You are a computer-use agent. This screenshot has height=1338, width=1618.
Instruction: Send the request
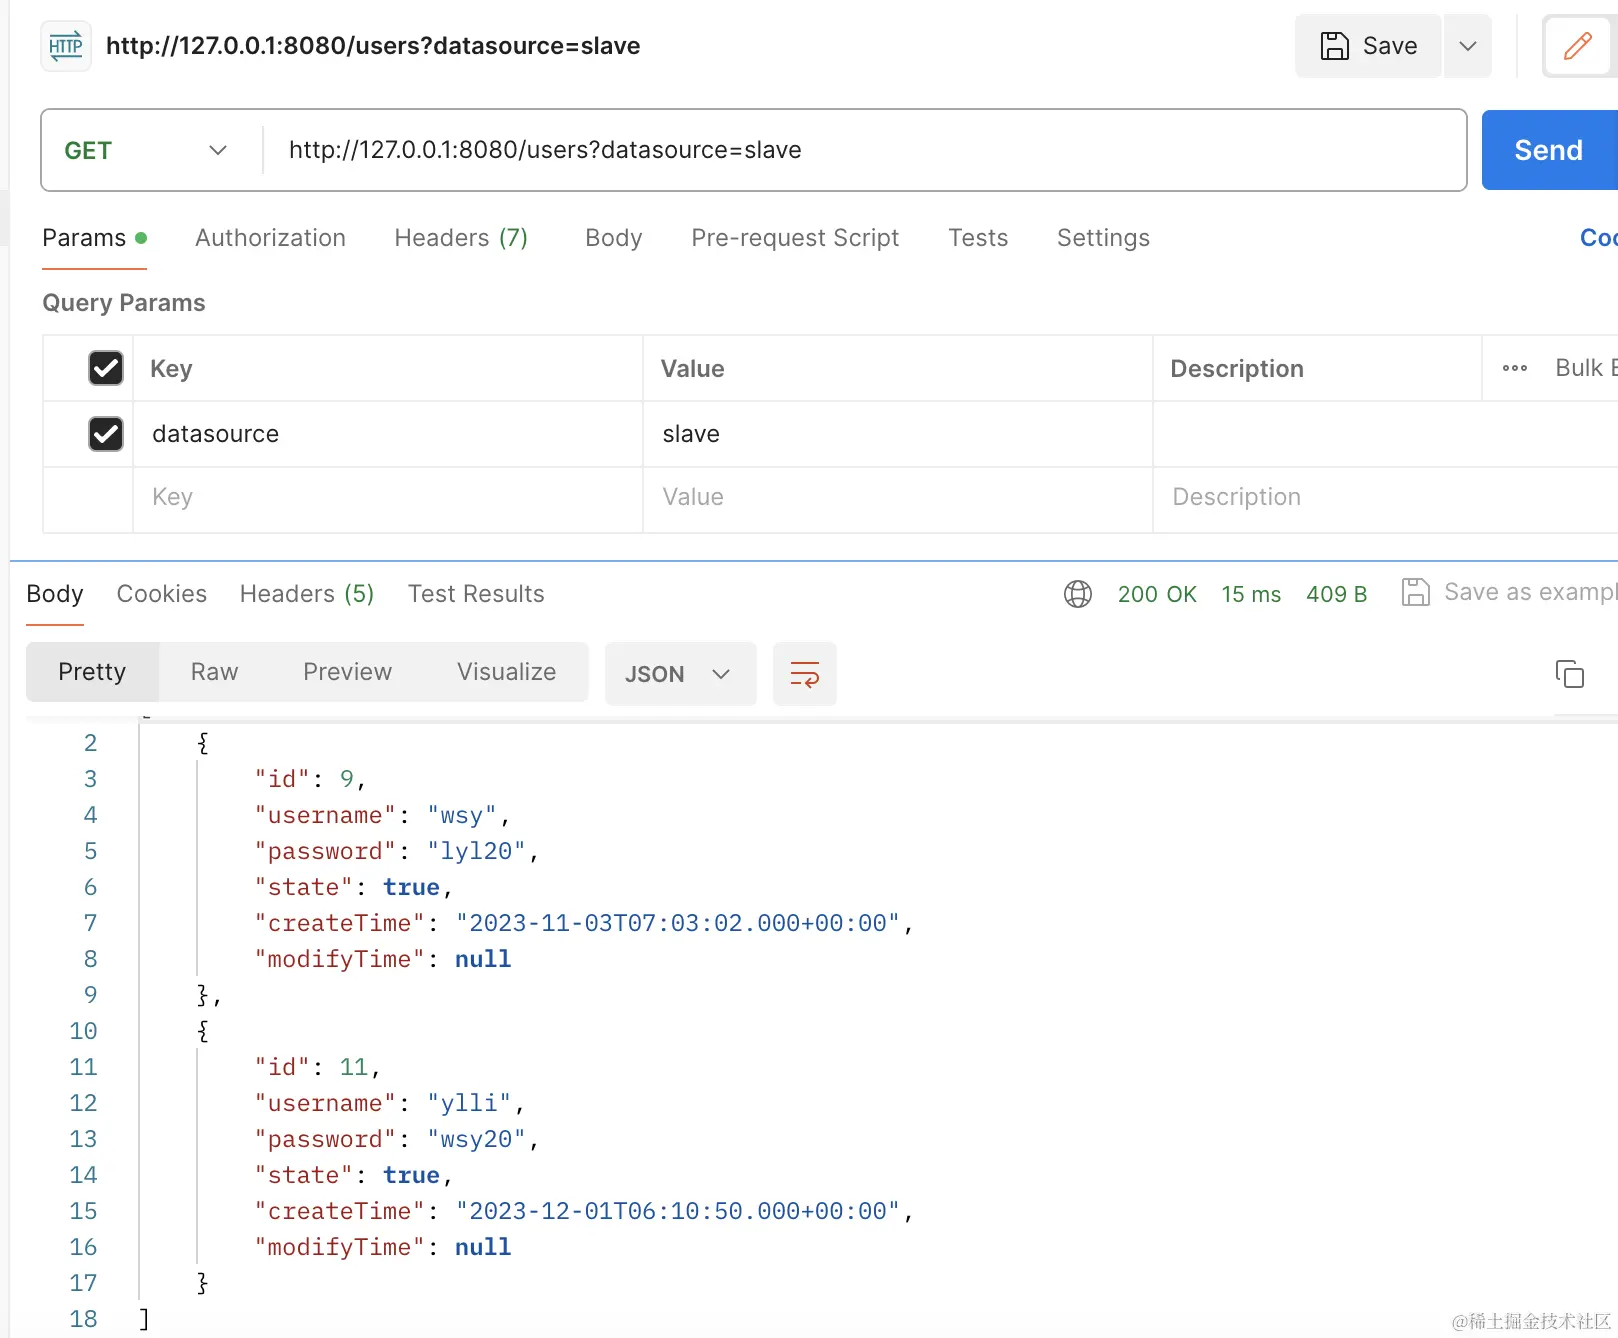click(1547, 150)
